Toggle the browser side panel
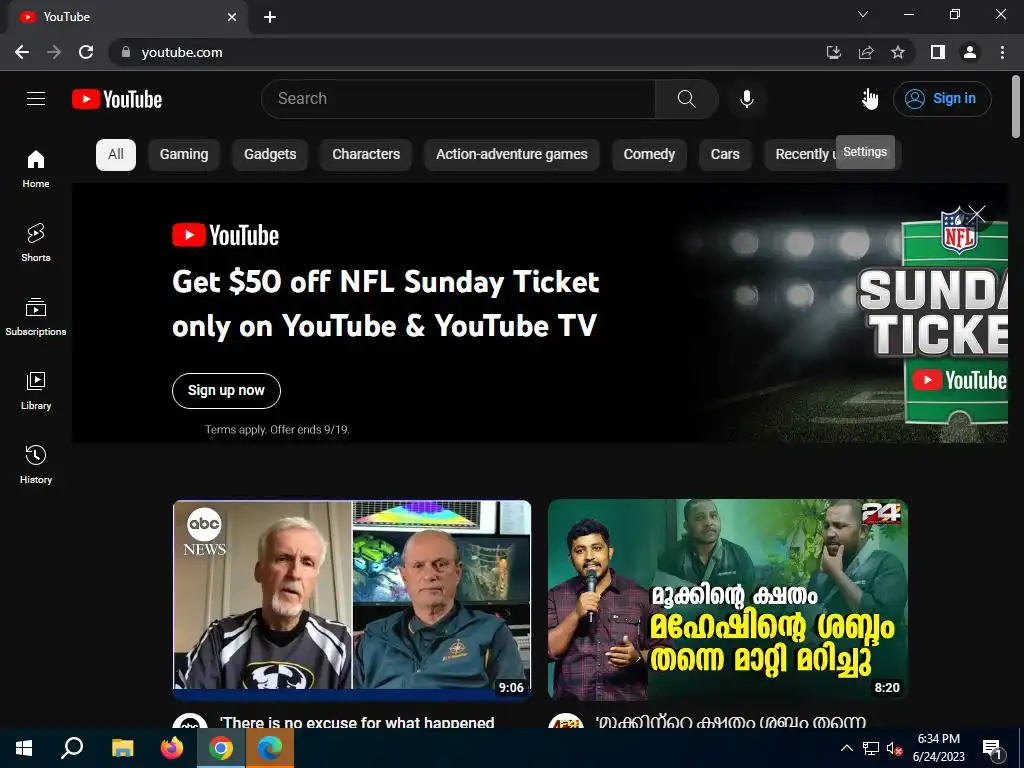Image resolution: width=1024 pixels, height=768 pixels. 938,52
